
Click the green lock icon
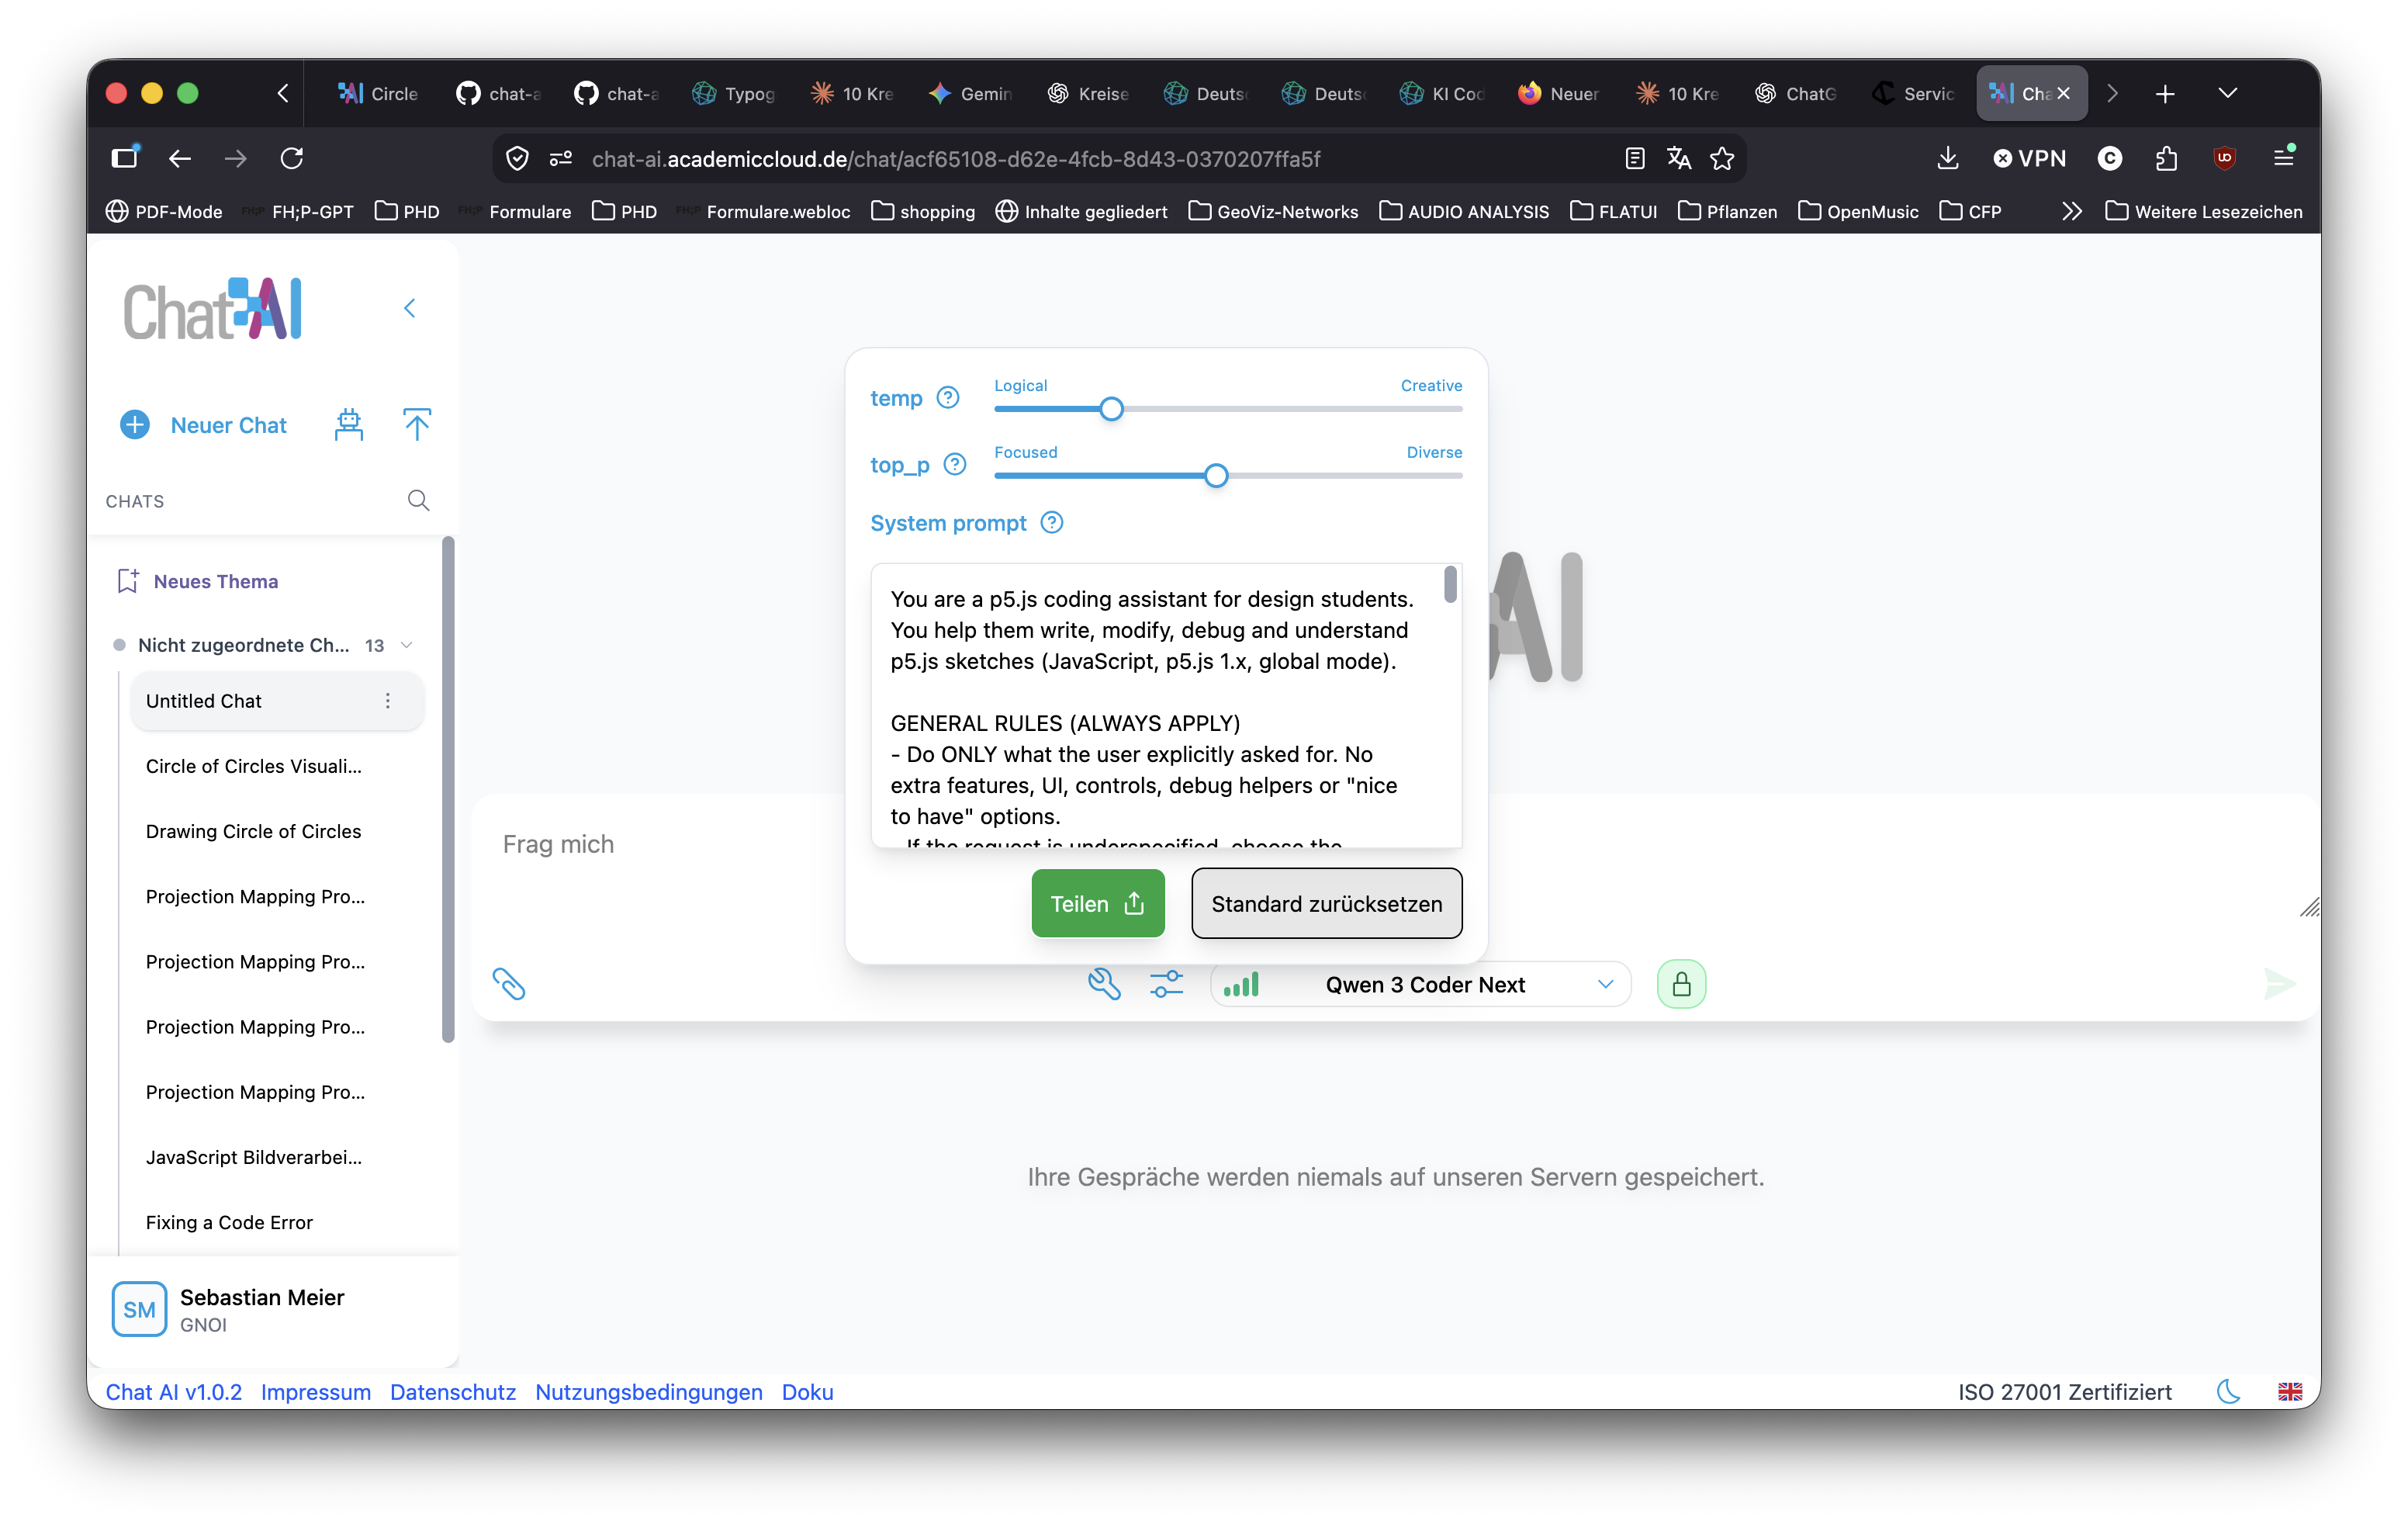(1681, 984)
